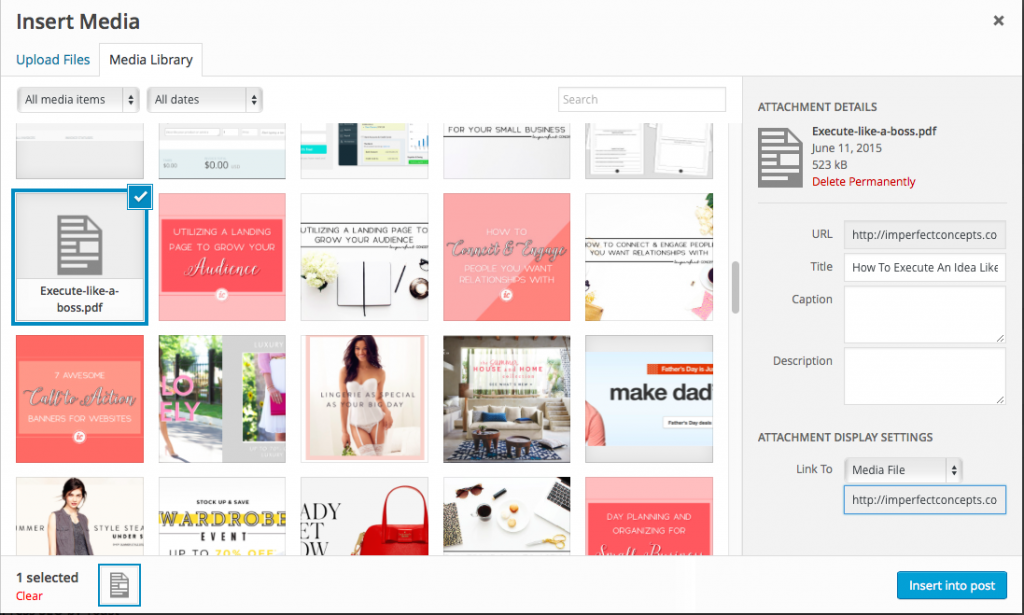Select the red handbag image
Viewport: 1024px width, 615px height.
[364, 516]
